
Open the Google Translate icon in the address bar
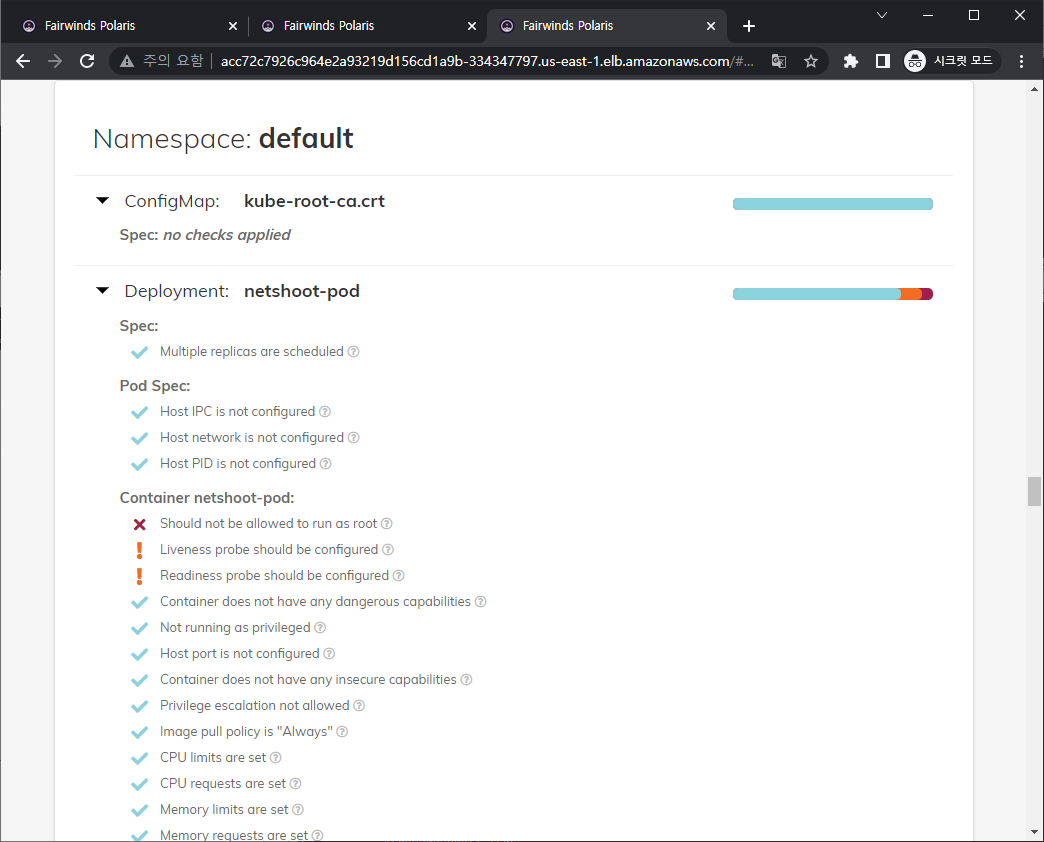[x=779, y=61]
